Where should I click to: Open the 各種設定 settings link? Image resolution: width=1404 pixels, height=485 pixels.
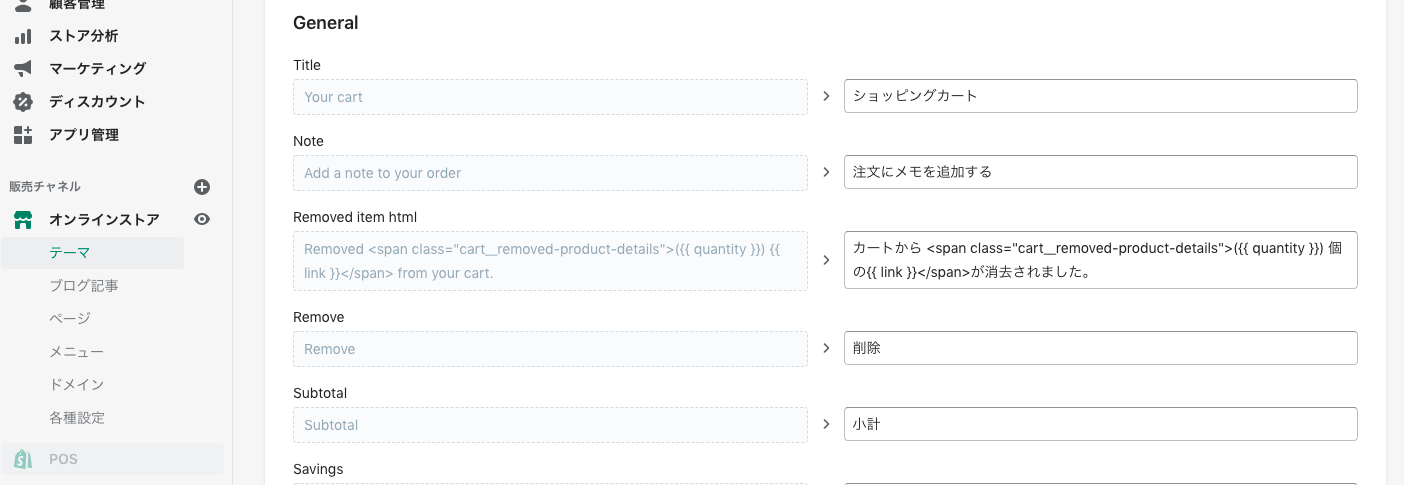click(x=77, y=418)
